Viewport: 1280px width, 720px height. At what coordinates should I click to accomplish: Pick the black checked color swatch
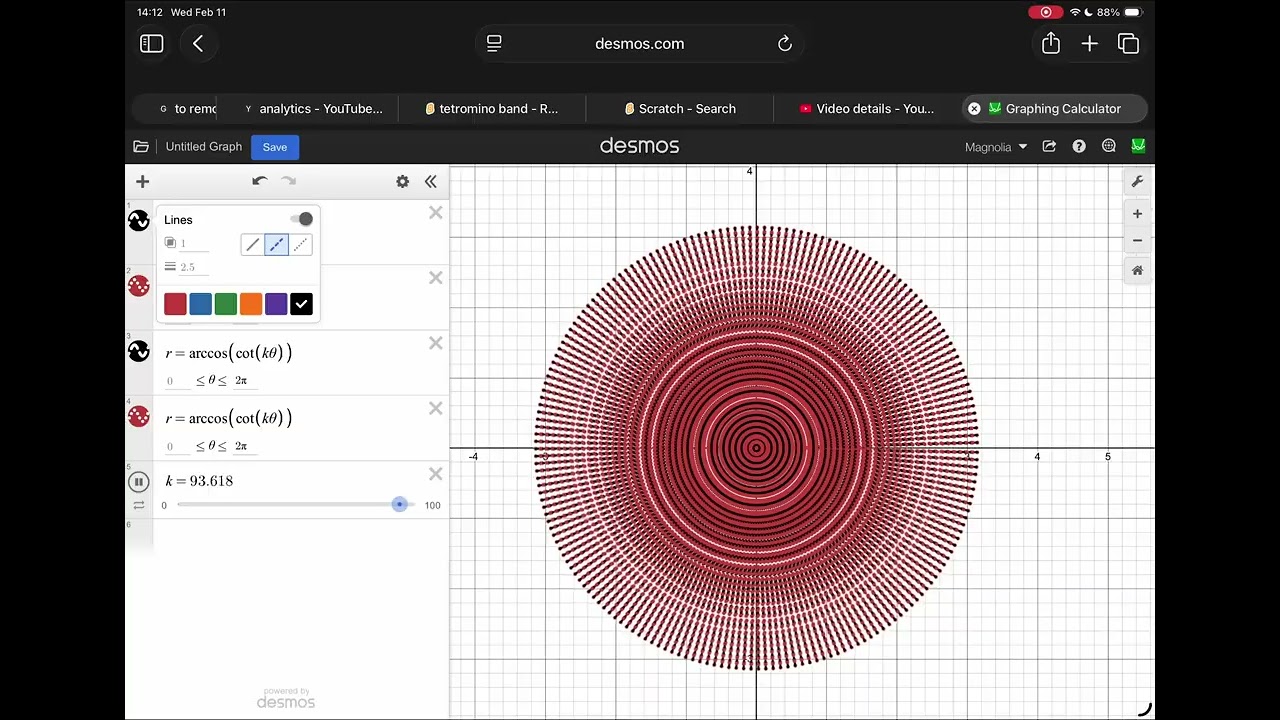click(x=301, y=304)
